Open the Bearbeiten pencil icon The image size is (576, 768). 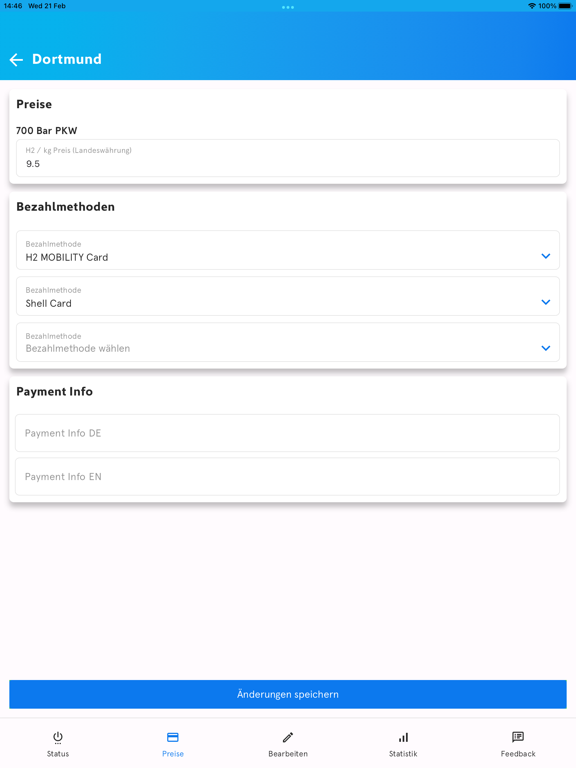click(288, 737)
